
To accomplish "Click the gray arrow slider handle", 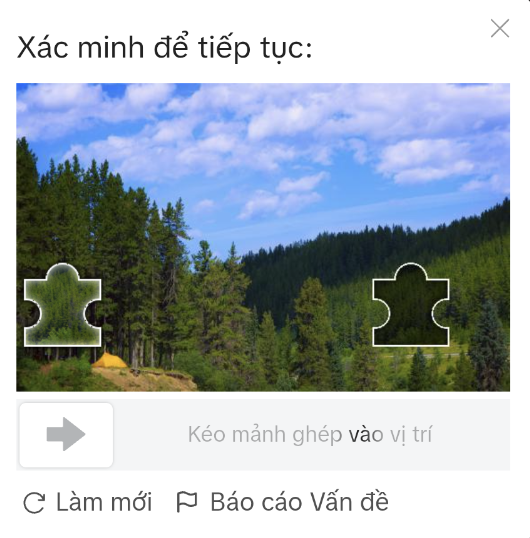I will (66, 435).
